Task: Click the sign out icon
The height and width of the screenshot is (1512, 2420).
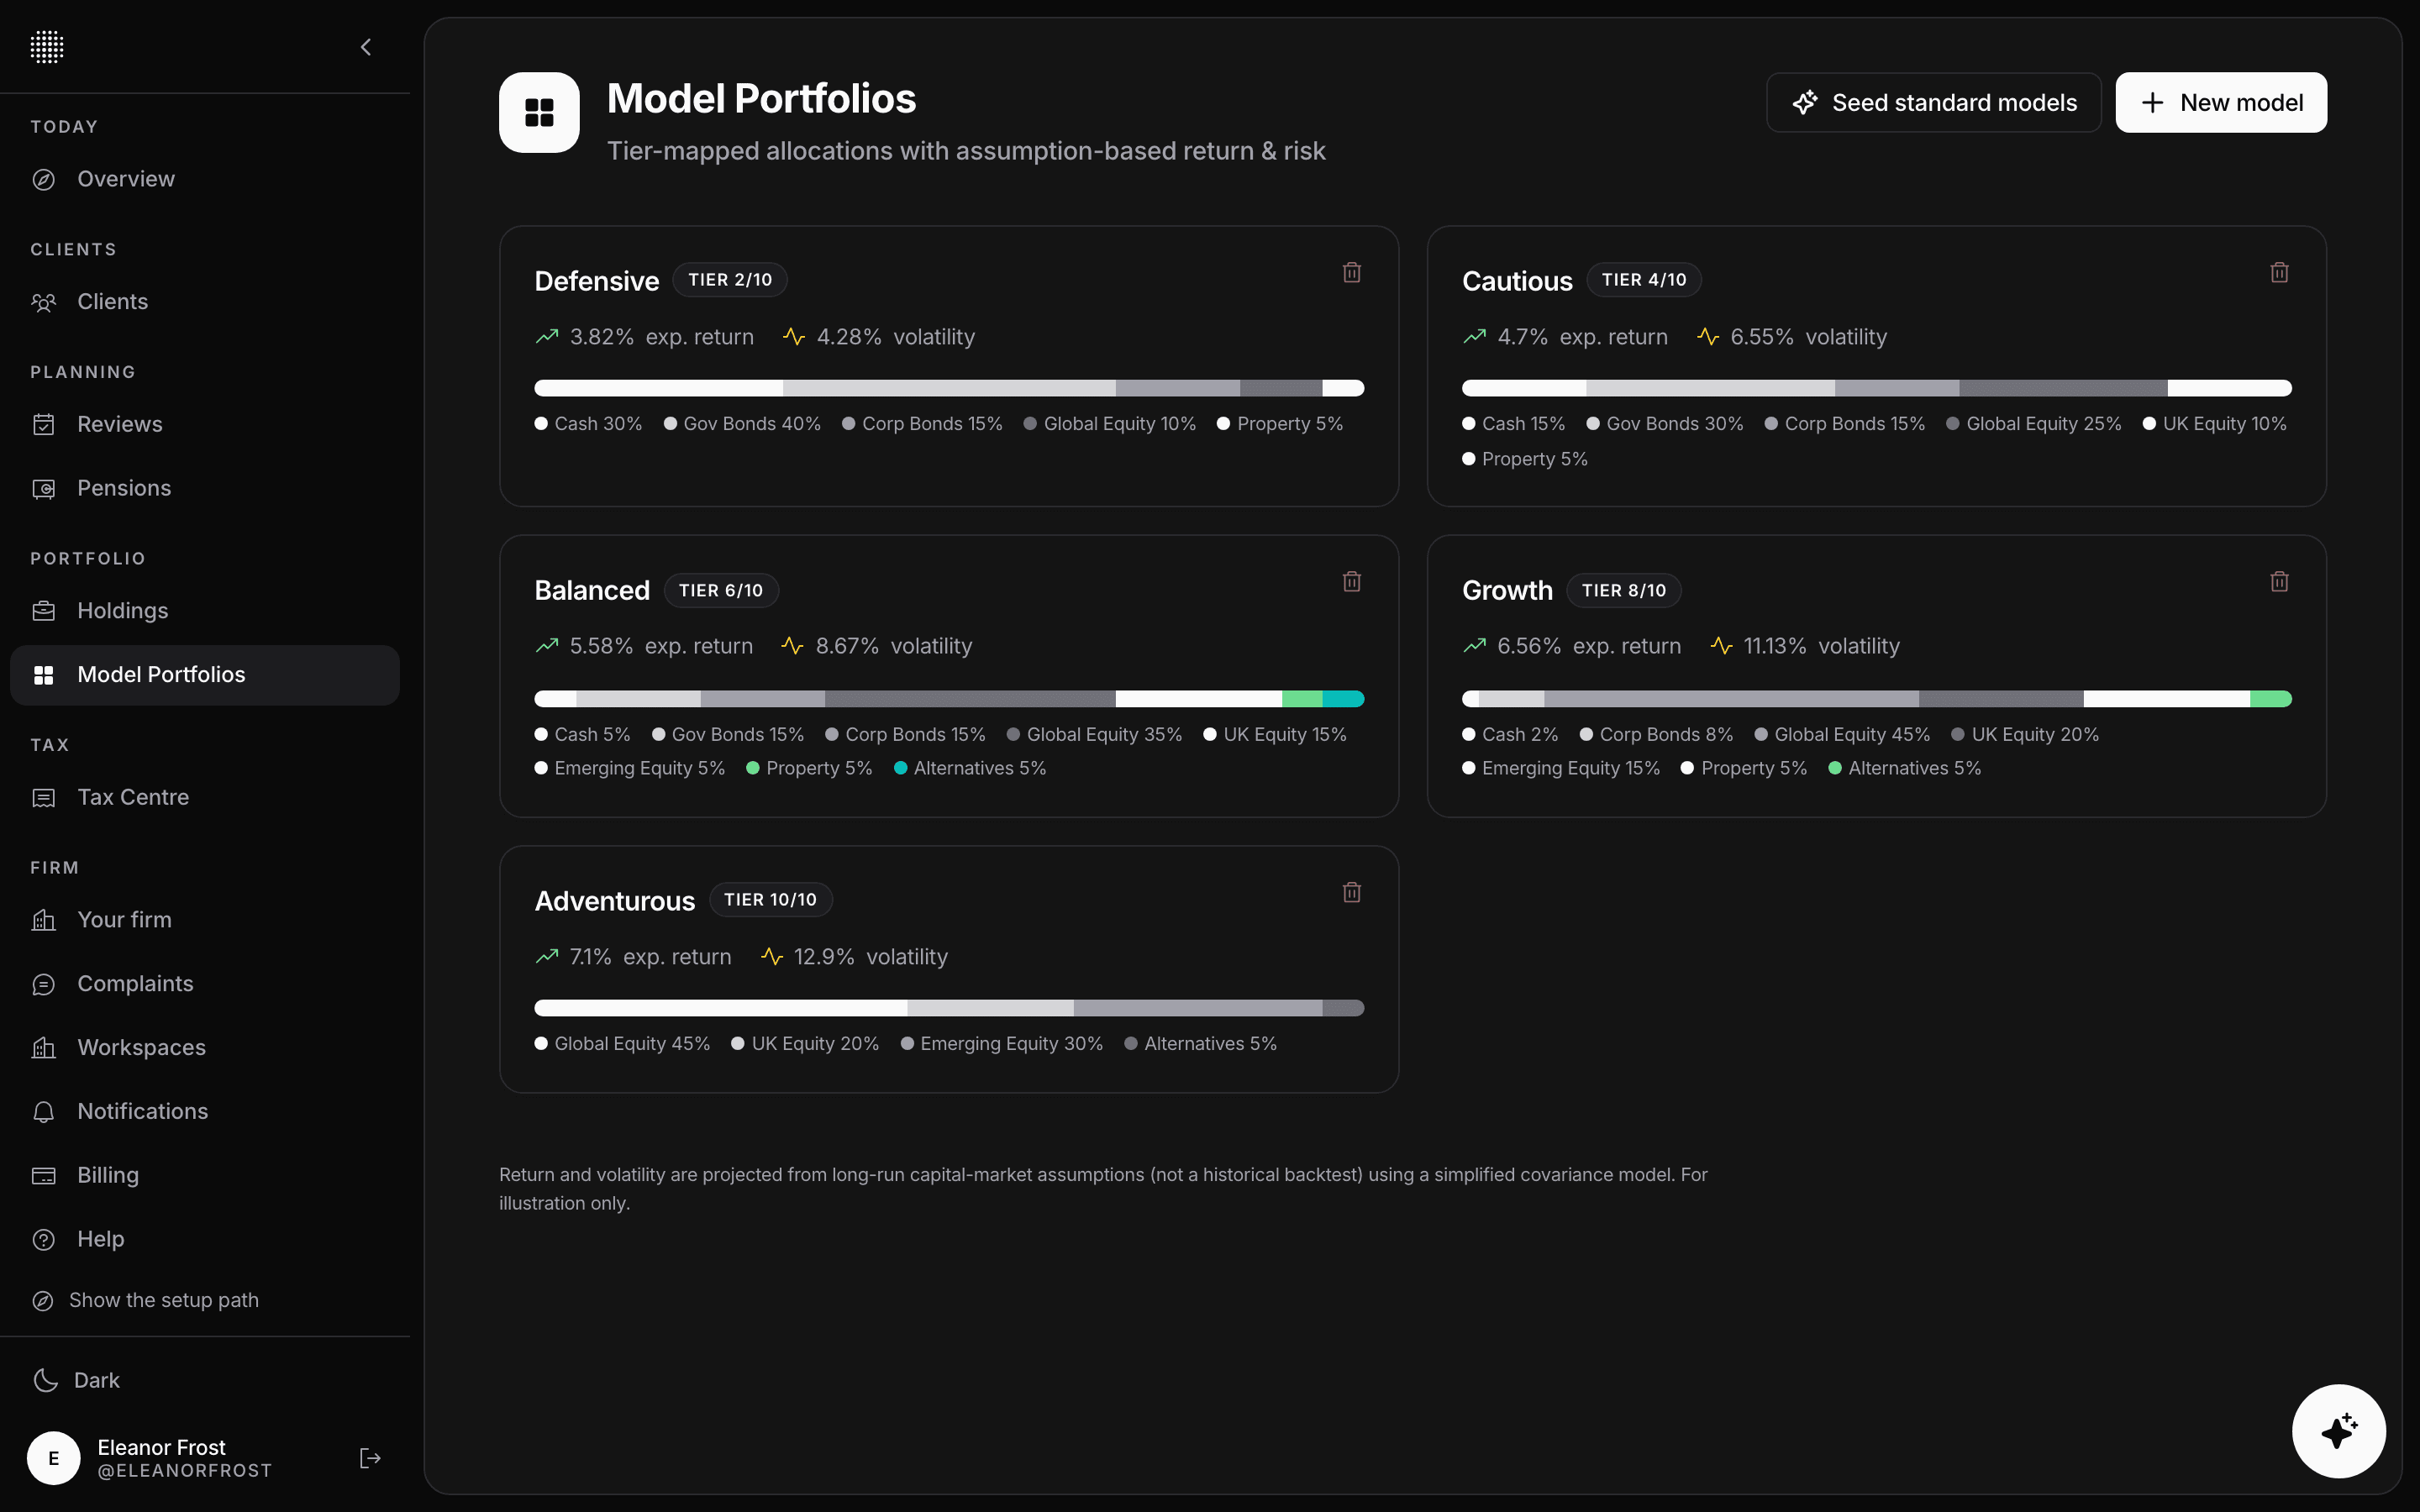Action: coord(370,1458)
